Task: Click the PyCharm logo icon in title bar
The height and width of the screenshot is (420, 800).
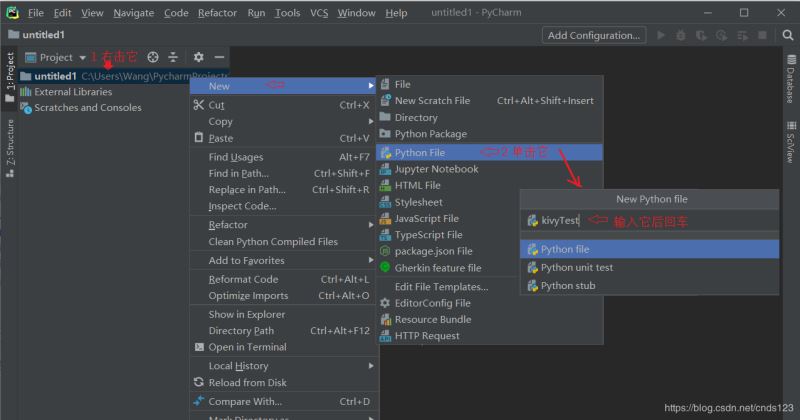Action: 12,13
